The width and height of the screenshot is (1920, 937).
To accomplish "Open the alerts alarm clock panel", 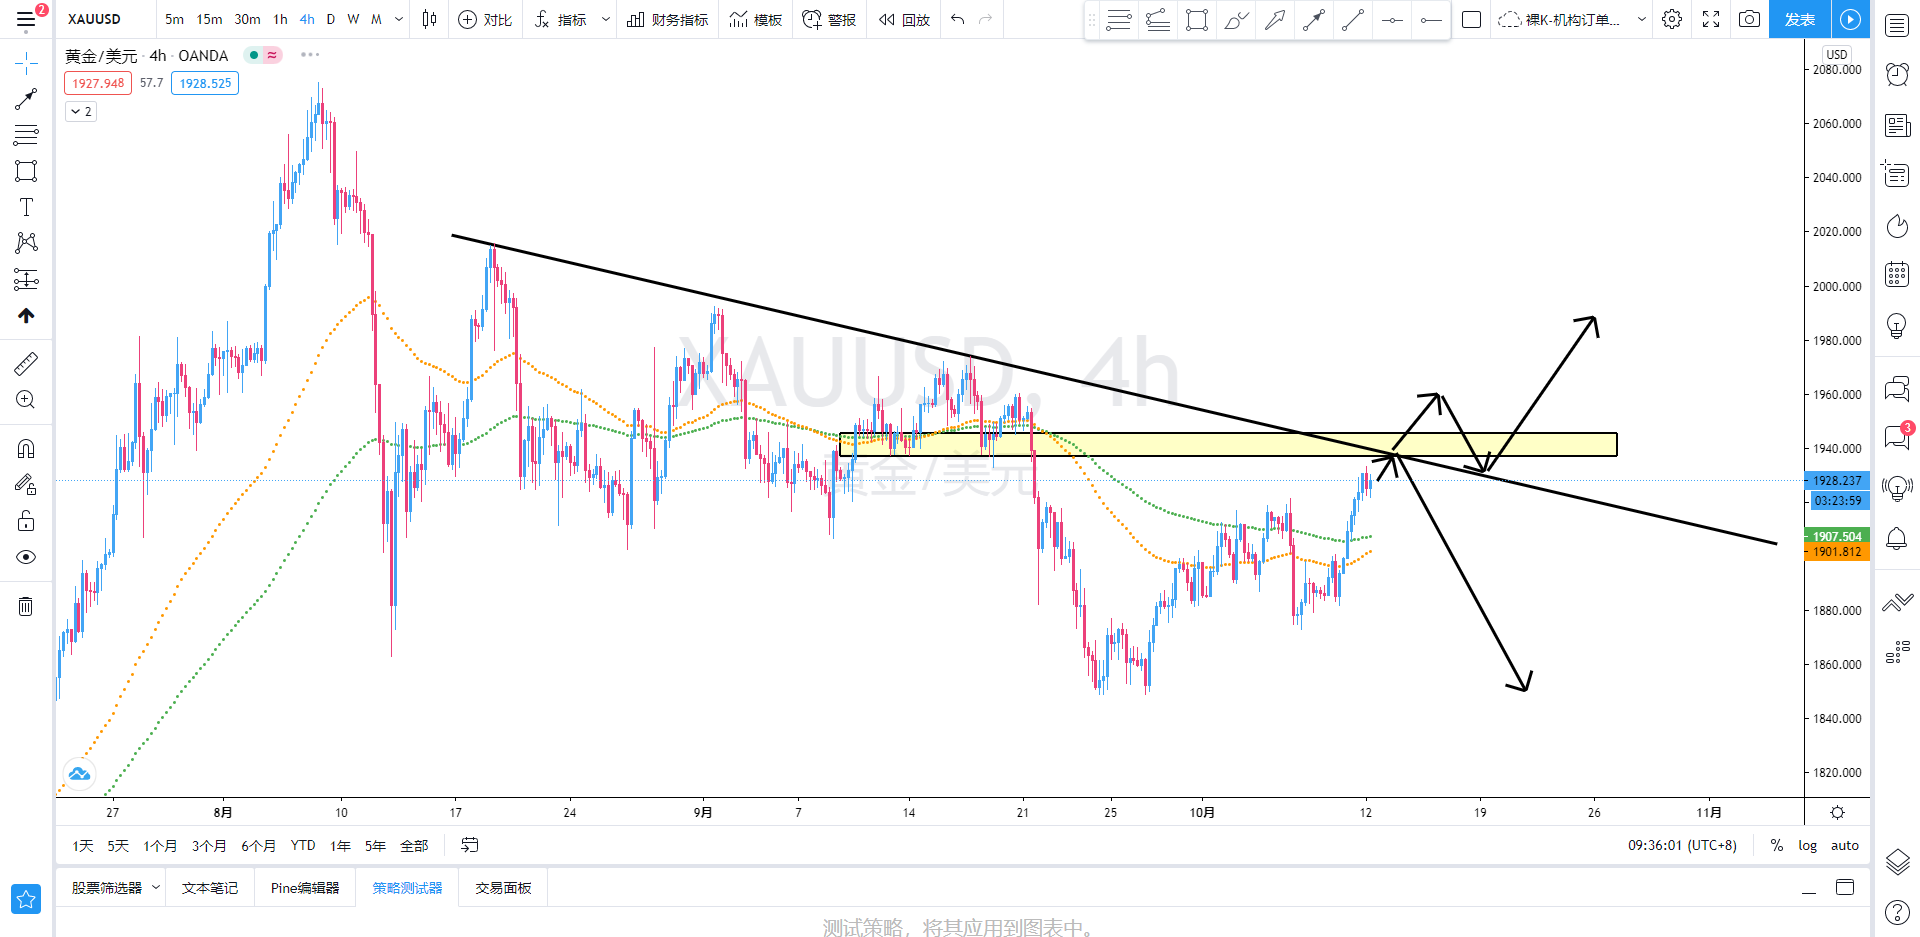I will pos(1897,74).
